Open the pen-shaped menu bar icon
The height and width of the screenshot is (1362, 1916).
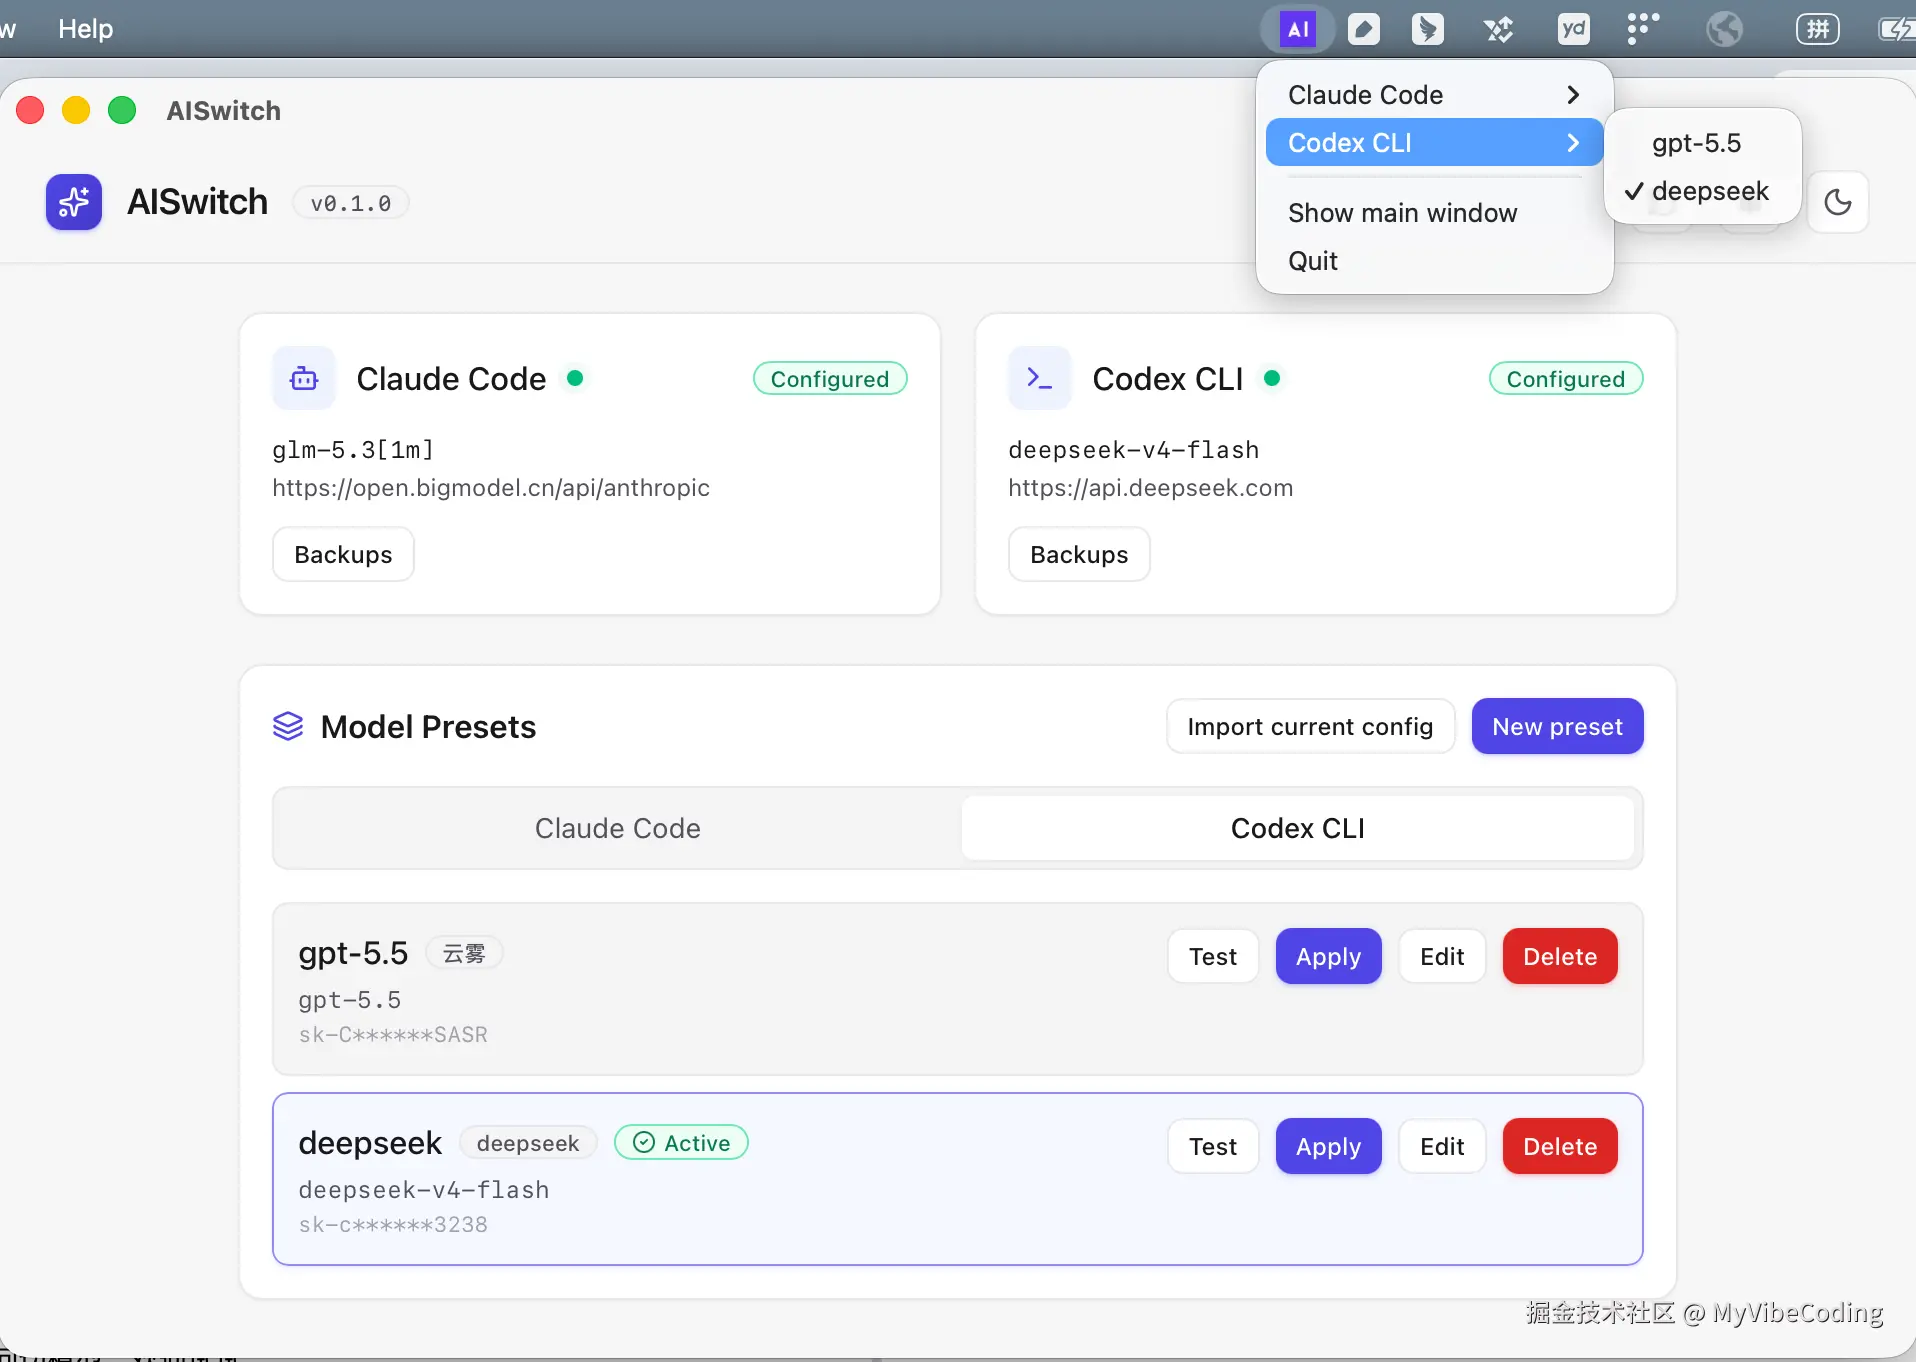coord(1363,29)
